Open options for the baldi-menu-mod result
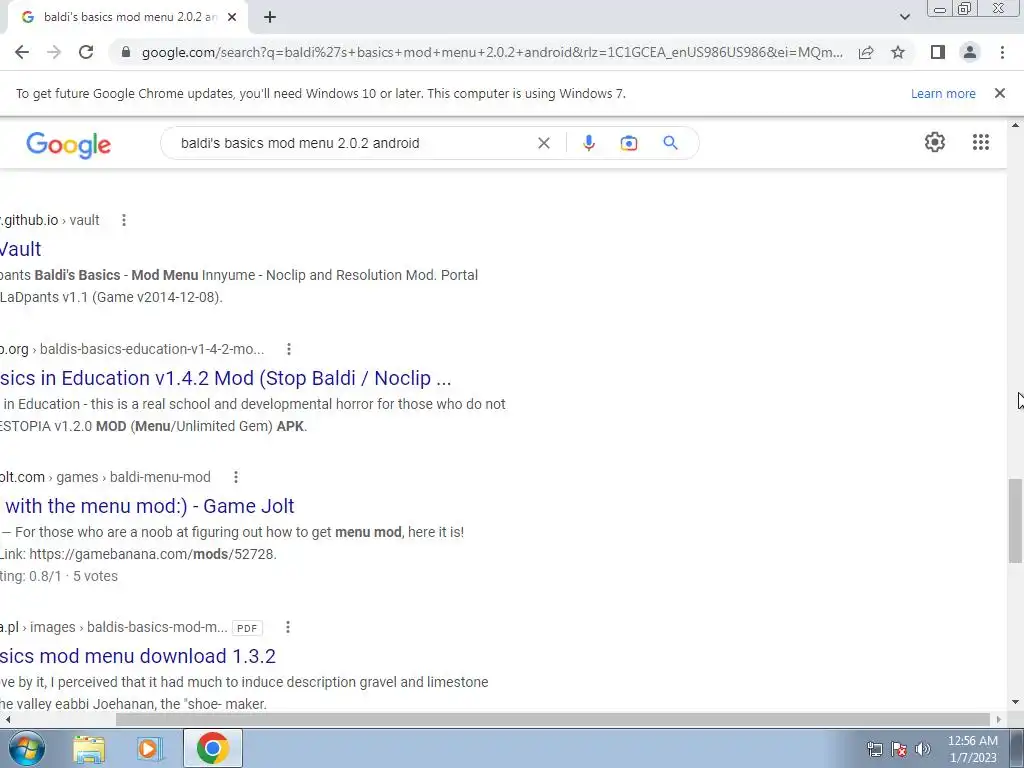1024x768 pixels. pyautogui.click(x=236, y=477)
